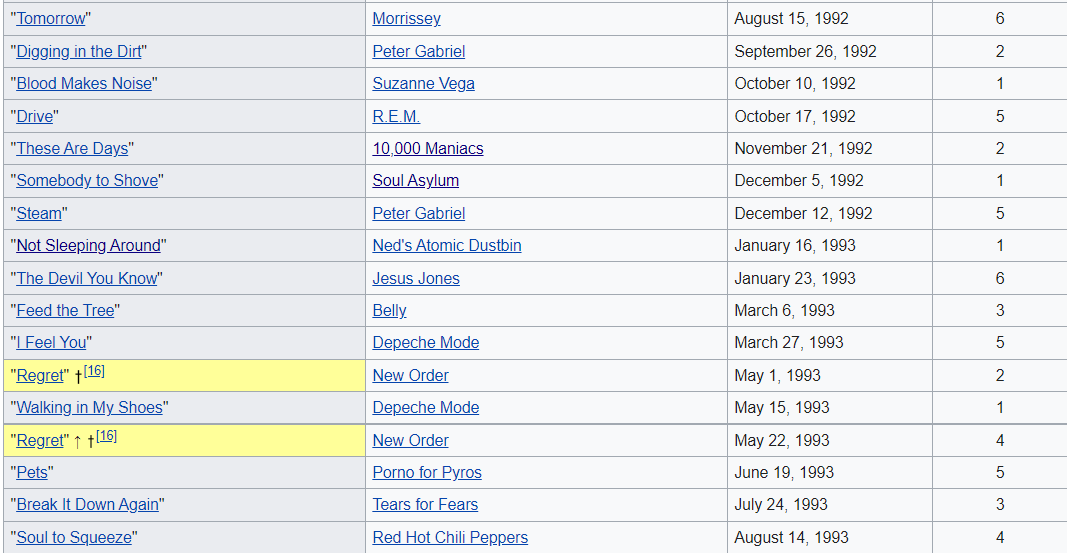Open Peter Gabriel link in Steam row
This screenshot has height=553, width=1067.
418,214
